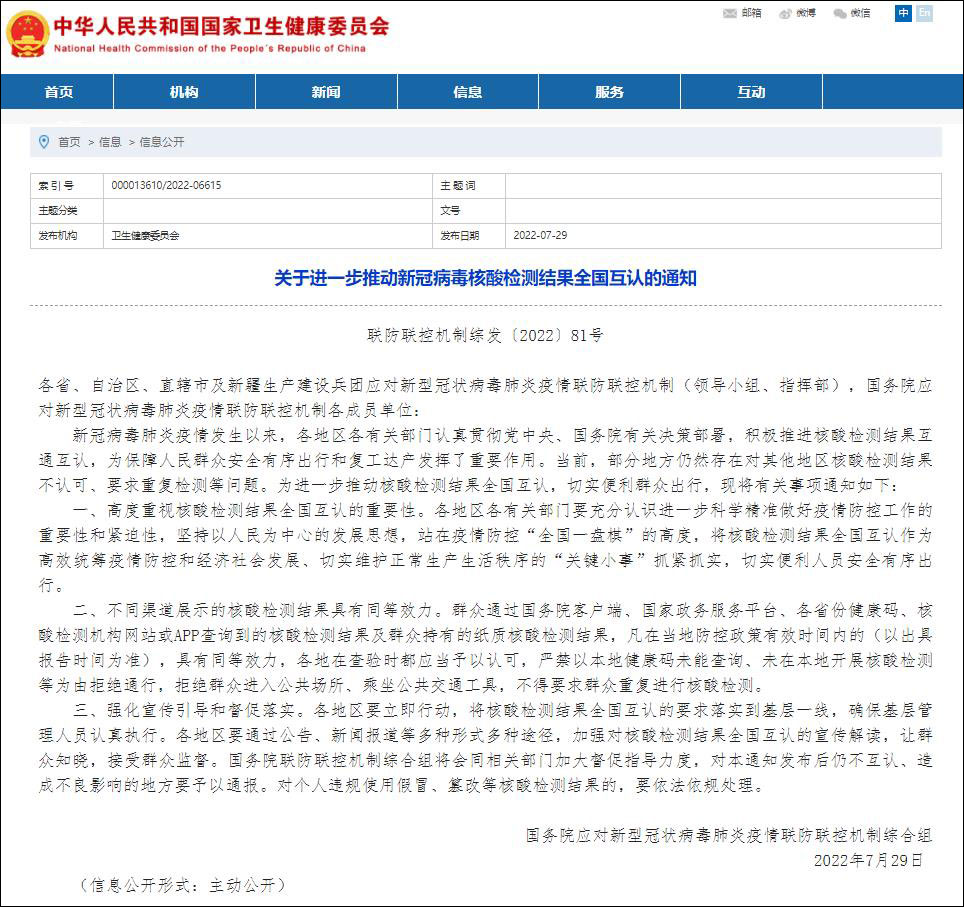
Task: Click the Weibo eye-style icon before 微博
Action: (785, 14)
